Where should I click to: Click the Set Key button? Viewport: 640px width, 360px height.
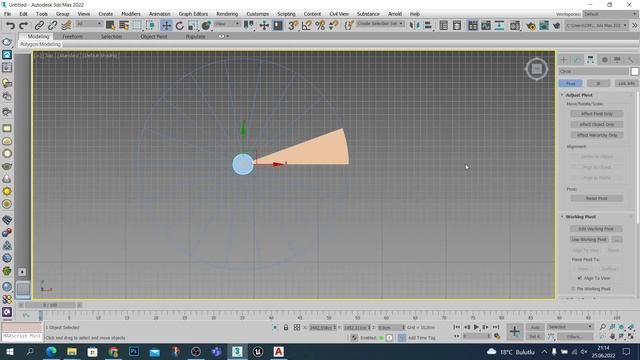coord(535,336)
